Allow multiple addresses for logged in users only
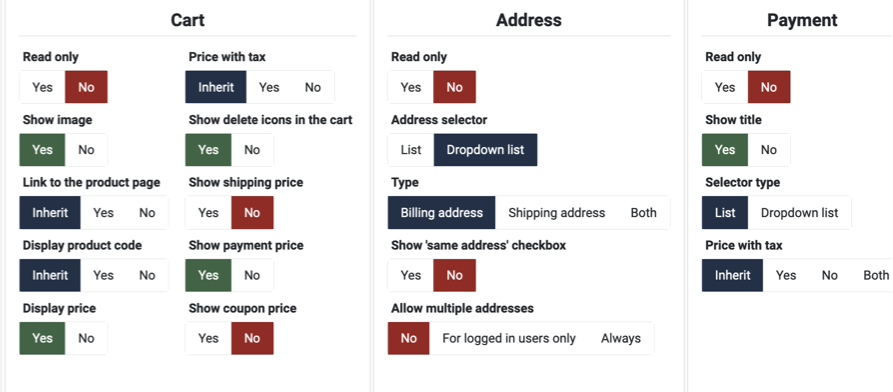The height and width of the screenshot is (392, 893). (509, 338)
